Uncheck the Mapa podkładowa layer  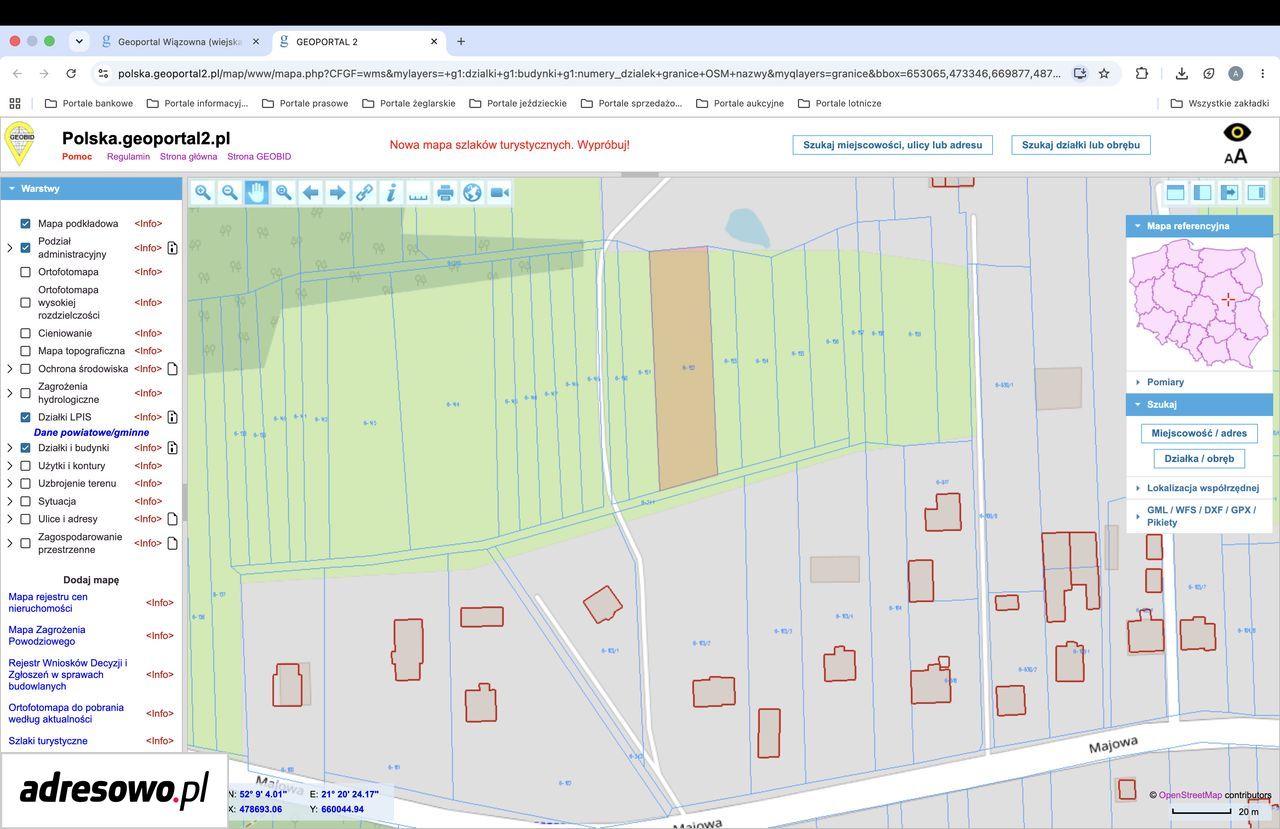click(26, 224)
